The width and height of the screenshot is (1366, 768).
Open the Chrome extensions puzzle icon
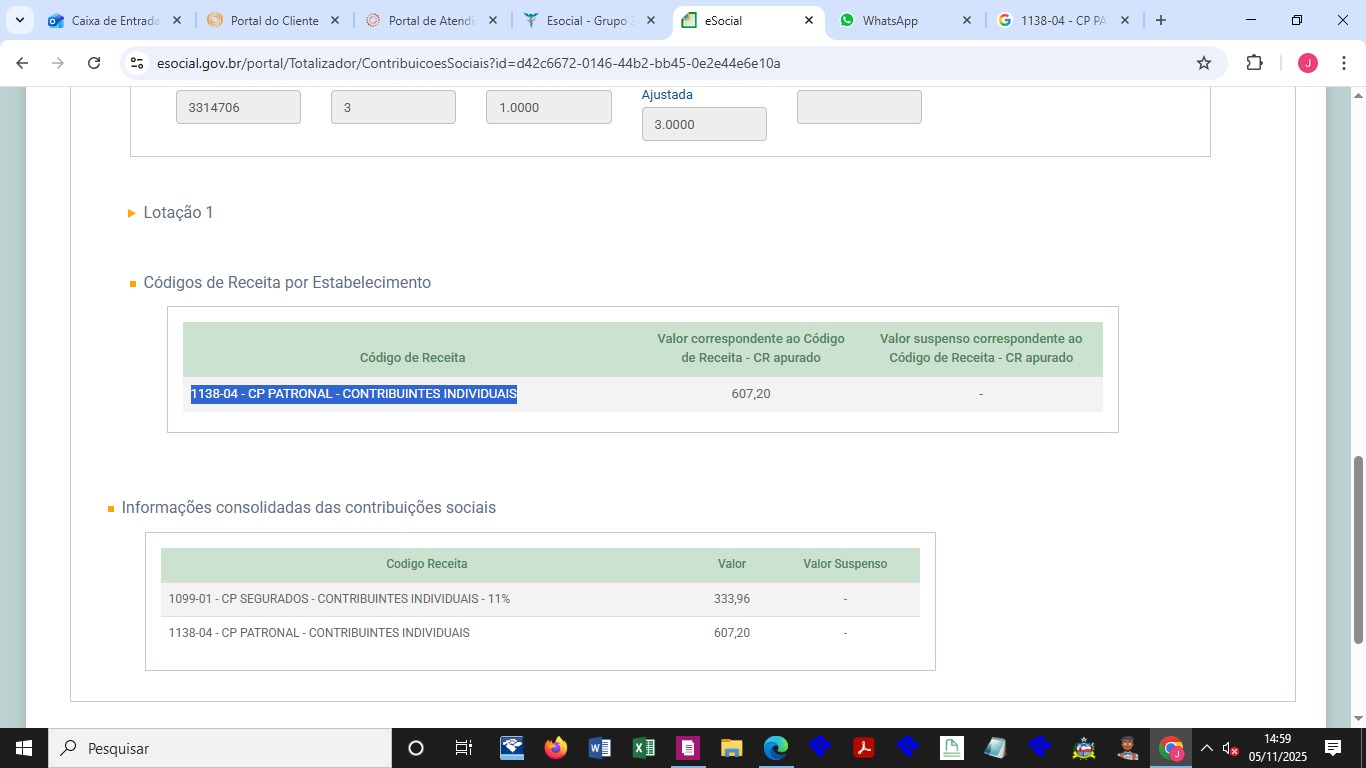click(1254, 63)
